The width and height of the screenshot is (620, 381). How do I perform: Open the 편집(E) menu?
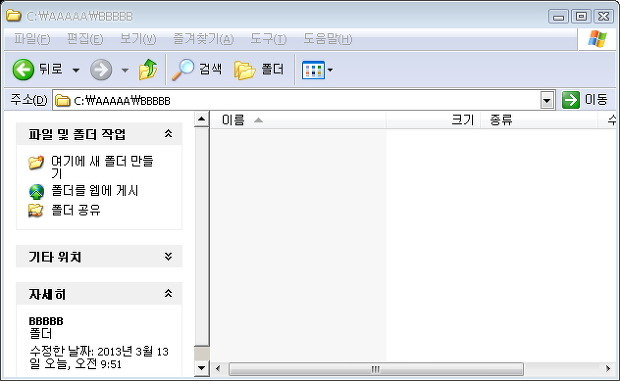click(85, 39)
